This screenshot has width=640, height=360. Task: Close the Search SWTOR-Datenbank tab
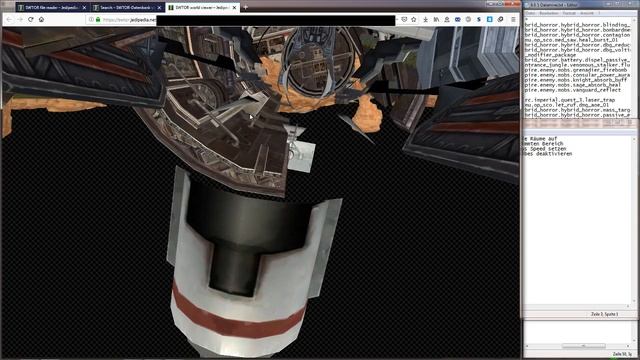pos(159,7)
